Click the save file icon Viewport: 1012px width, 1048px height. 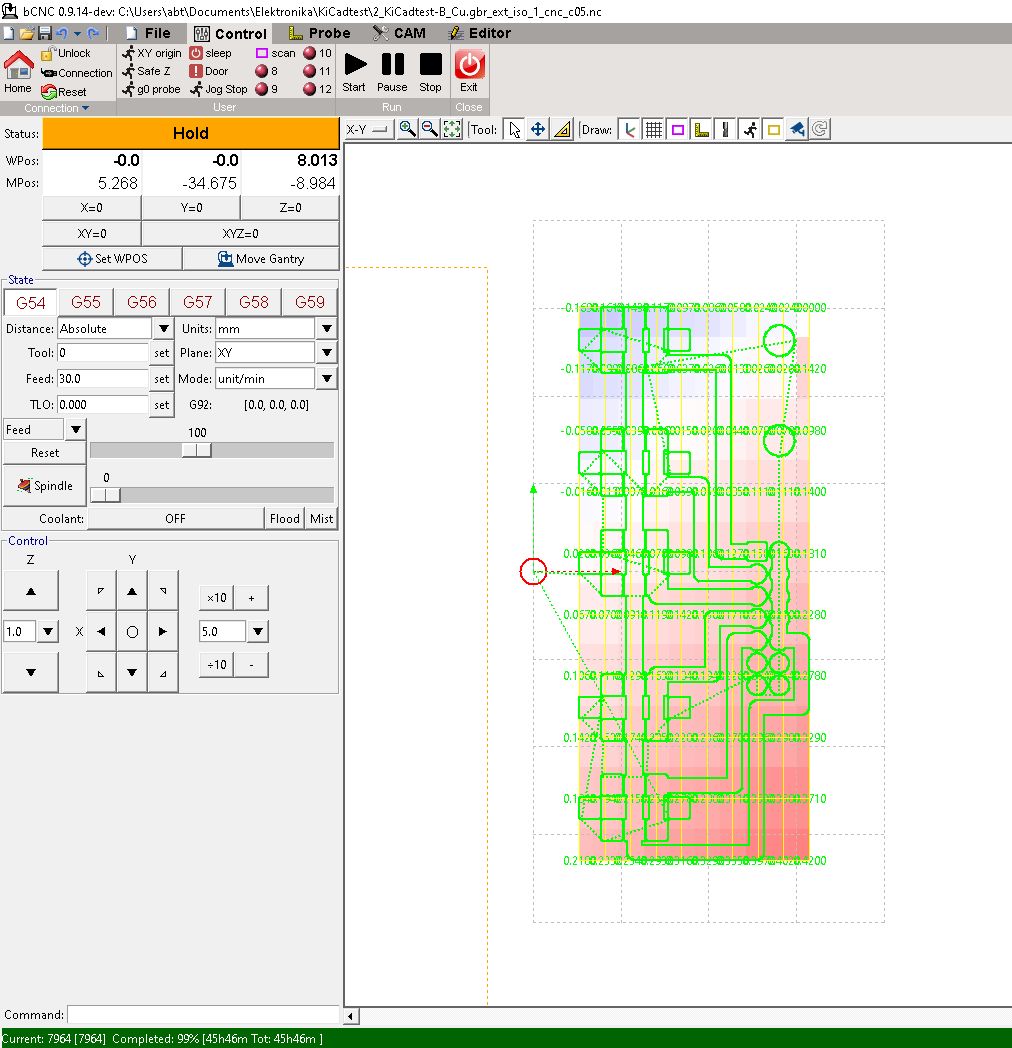(x=44, y=33)
